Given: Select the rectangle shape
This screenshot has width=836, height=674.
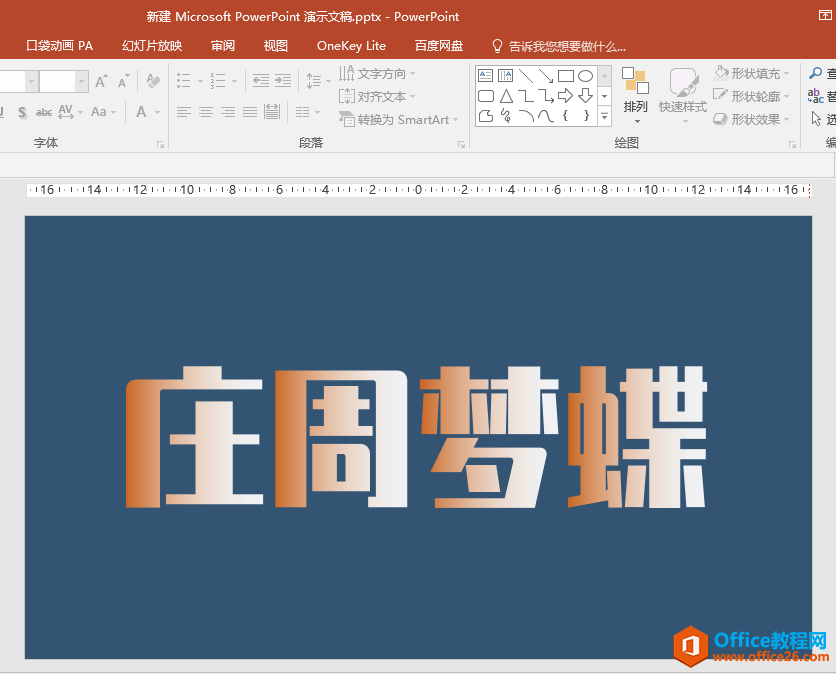Looking at the screenshot, I should [x=566, y=76].
